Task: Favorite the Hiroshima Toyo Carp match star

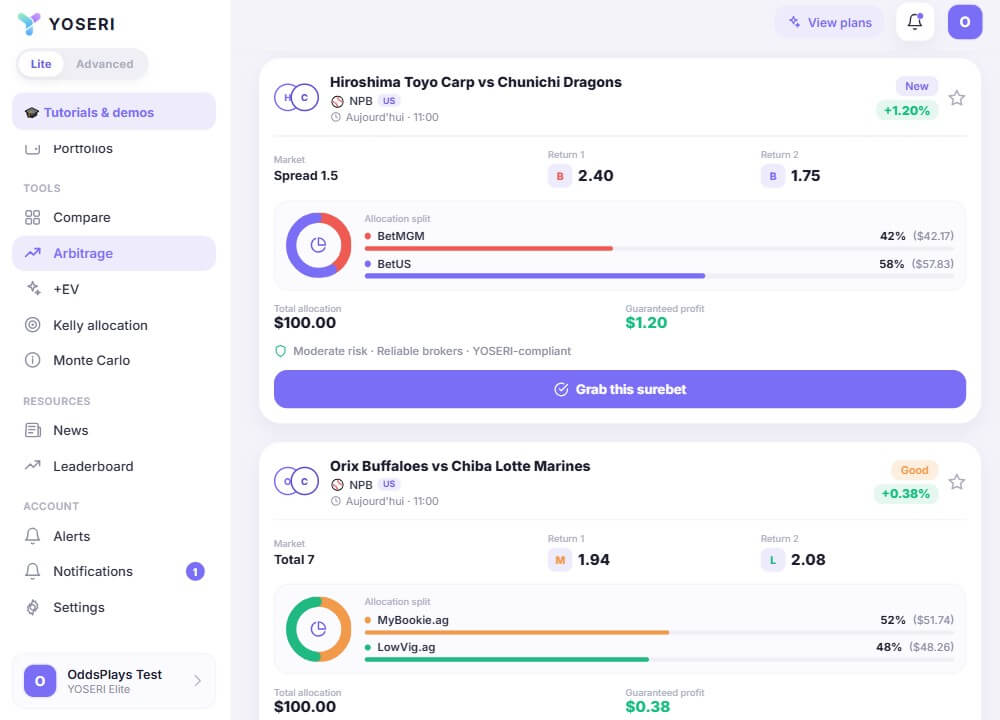Action: click(957, 98)
